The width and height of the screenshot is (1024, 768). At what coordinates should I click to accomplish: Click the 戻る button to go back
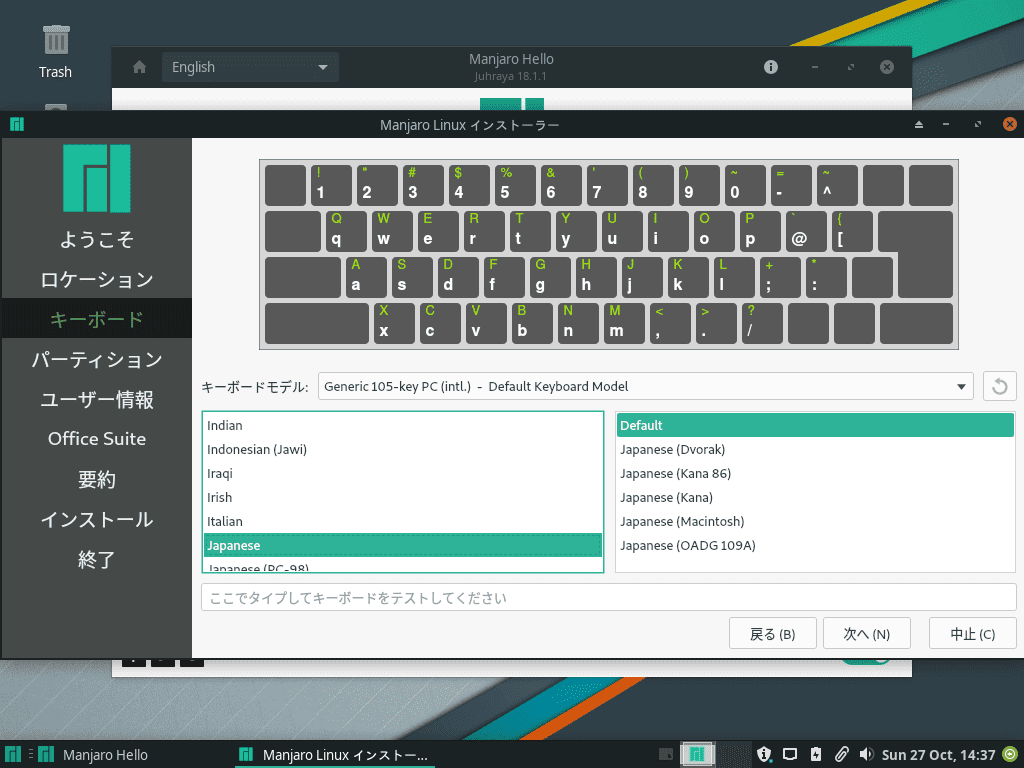coord(772,632)
